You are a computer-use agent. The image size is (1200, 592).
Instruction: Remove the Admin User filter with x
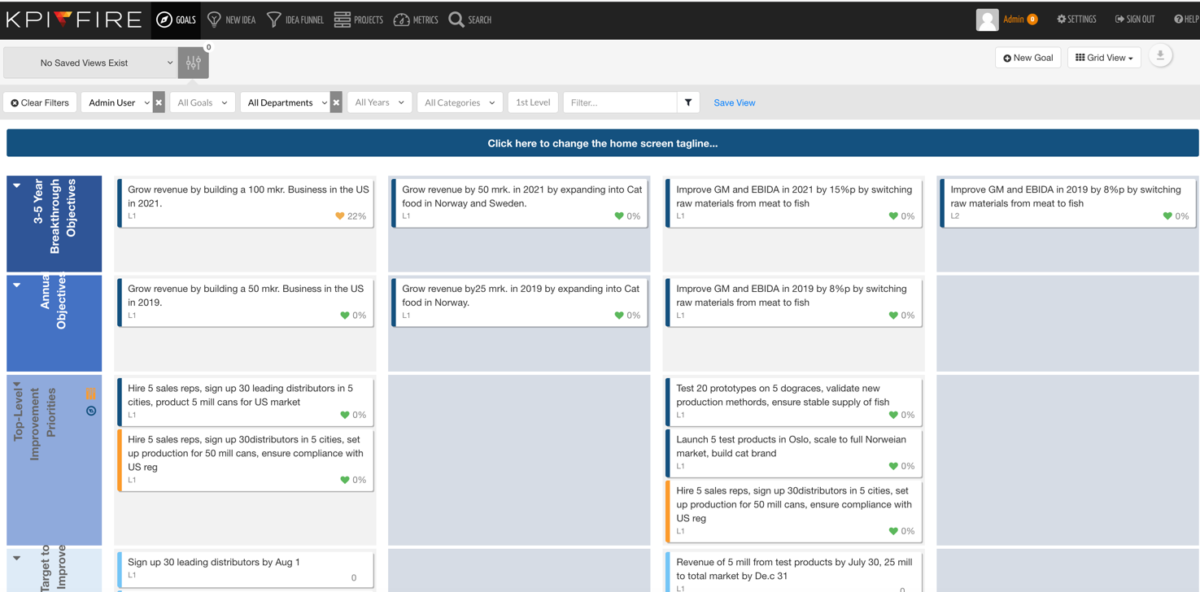point(159,102)
